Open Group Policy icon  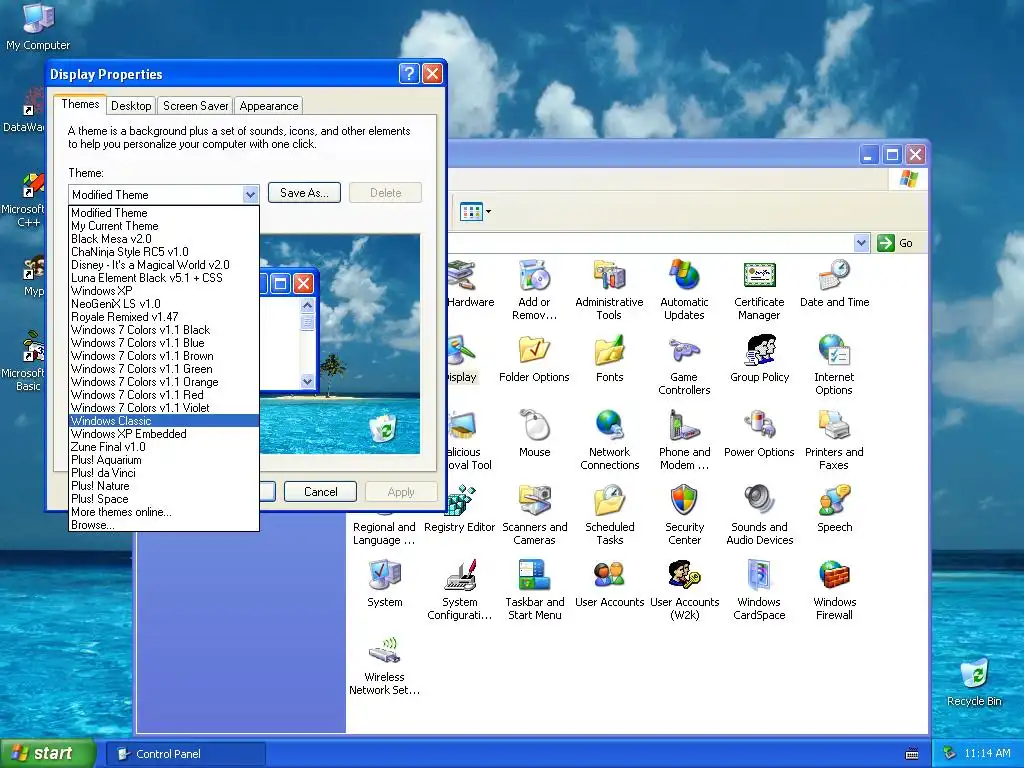coord(760,359)
